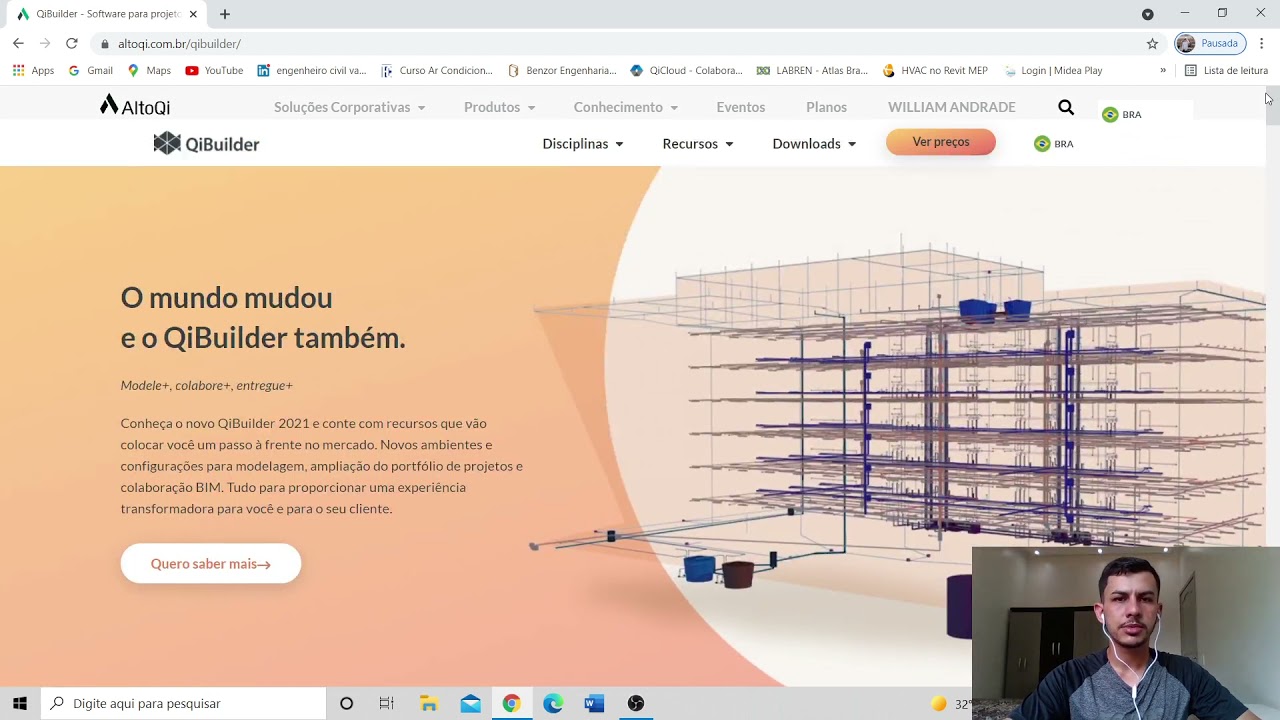
Task: Go back with the browser back arrow
Action: [x=18, y=43]
